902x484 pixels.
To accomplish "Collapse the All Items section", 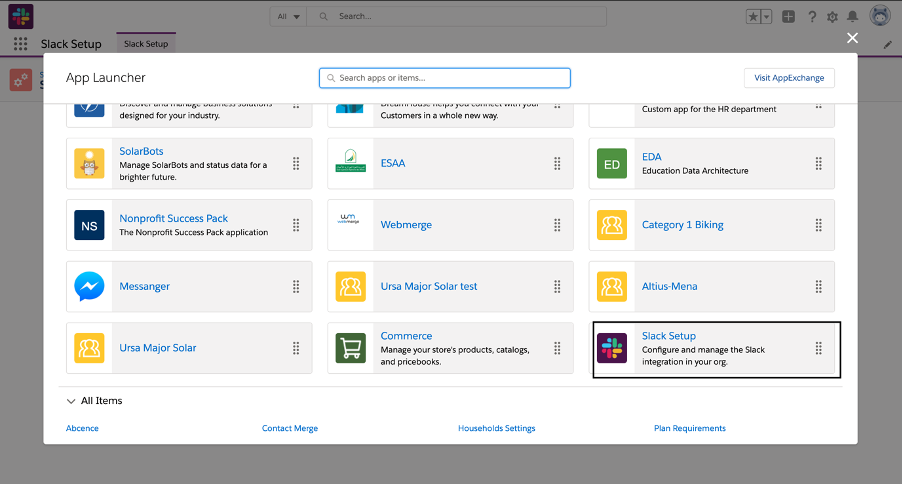I will point(71,401).
